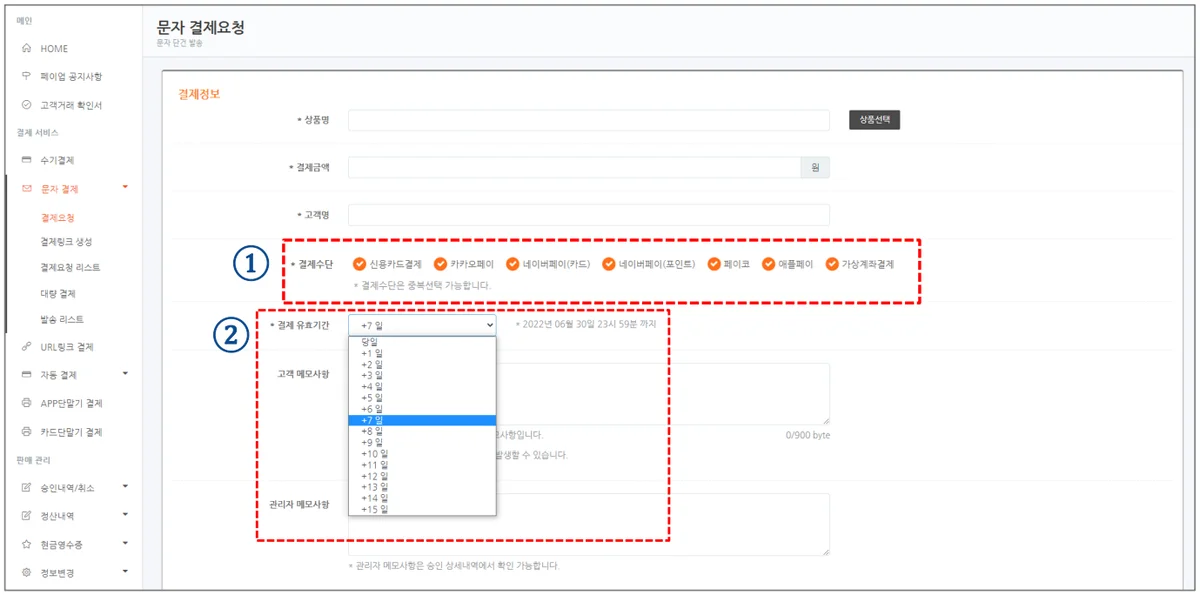The height and width of the screenshot is (595, 1200).
Task: Choose +2 일 in the validity list
Action: [x=422, y=364]
